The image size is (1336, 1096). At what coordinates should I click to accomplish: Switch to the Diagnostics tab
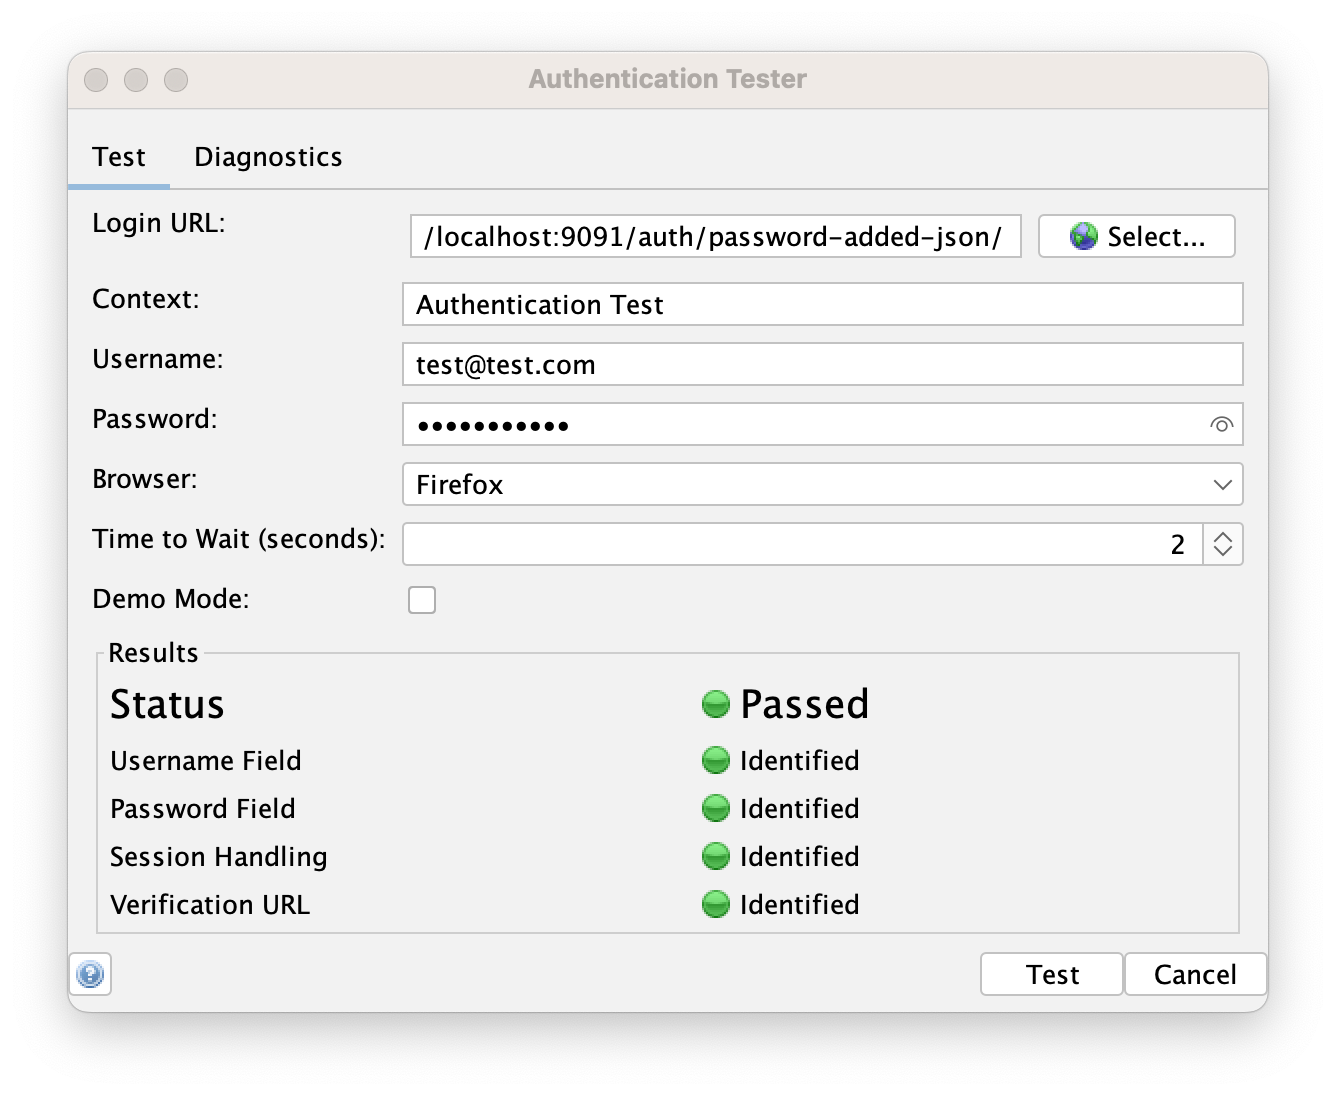point(268,156)
